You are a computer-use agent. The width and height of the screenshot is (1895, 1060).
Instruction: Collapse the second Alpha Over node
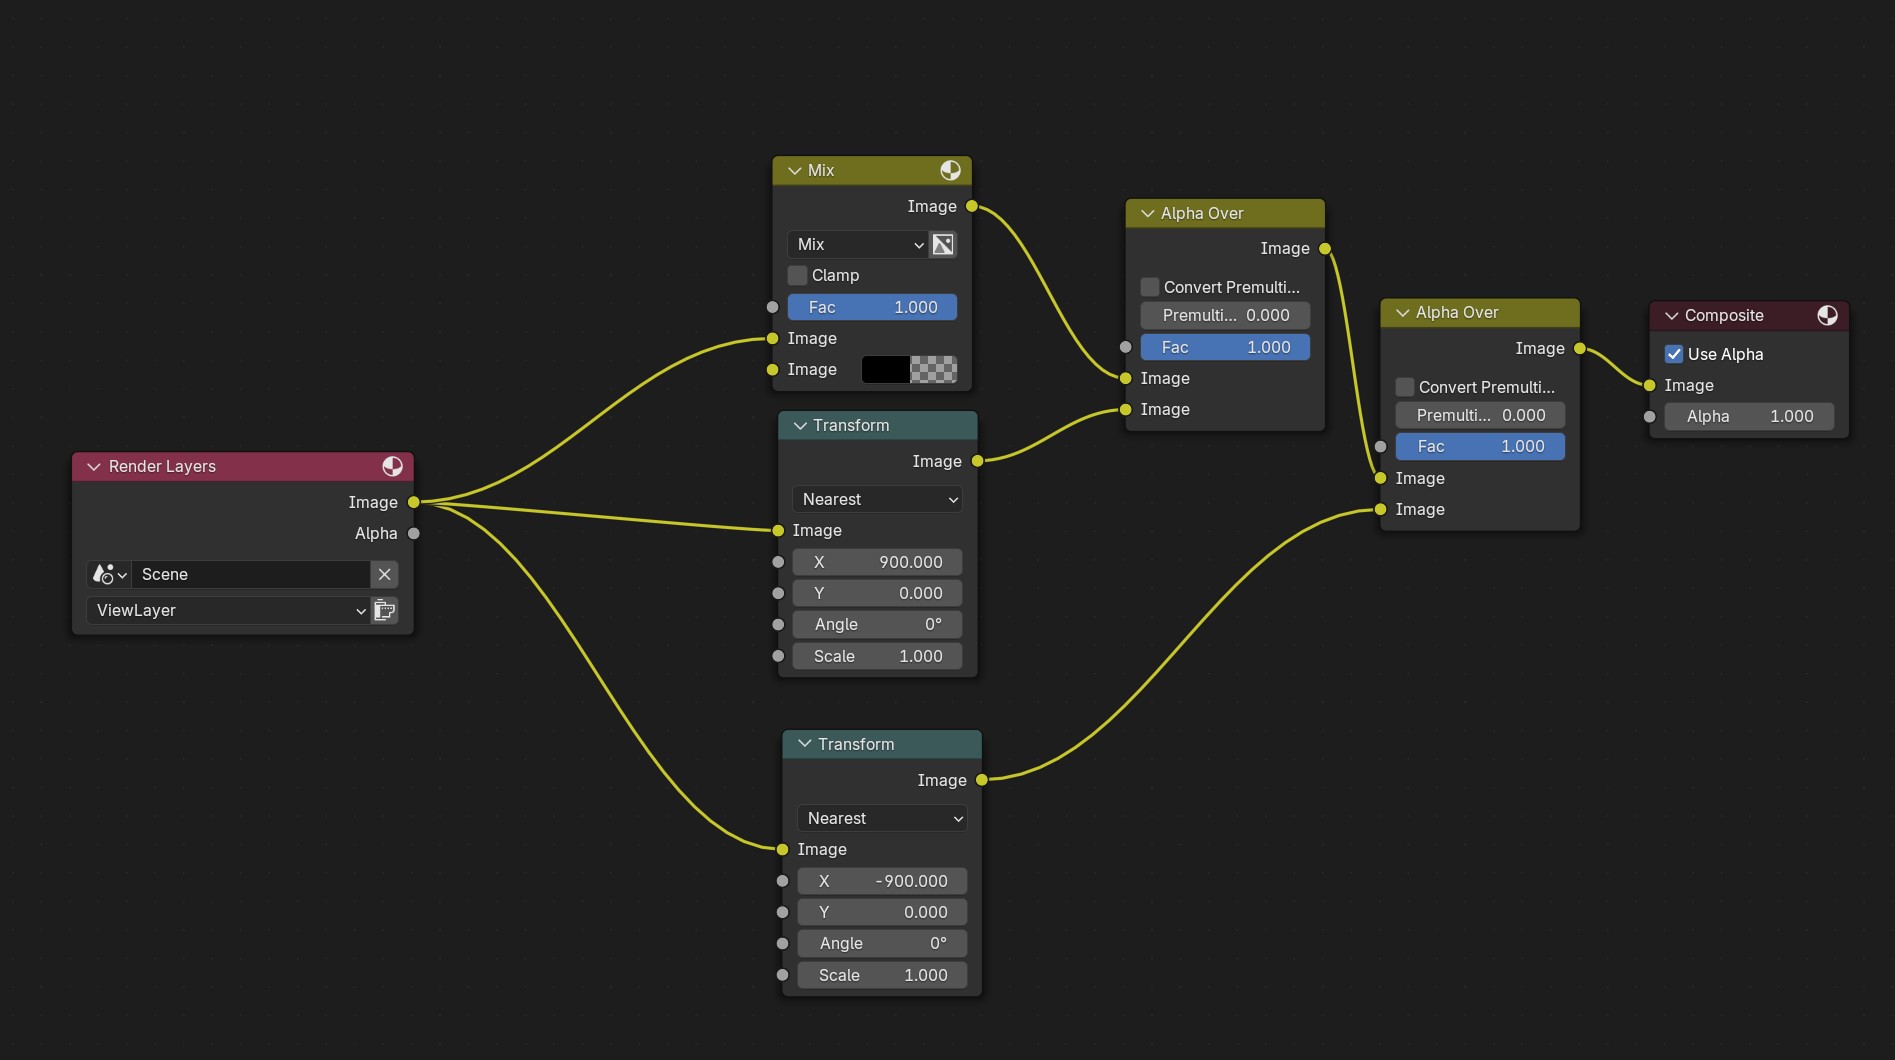(x=1403, y=312)
